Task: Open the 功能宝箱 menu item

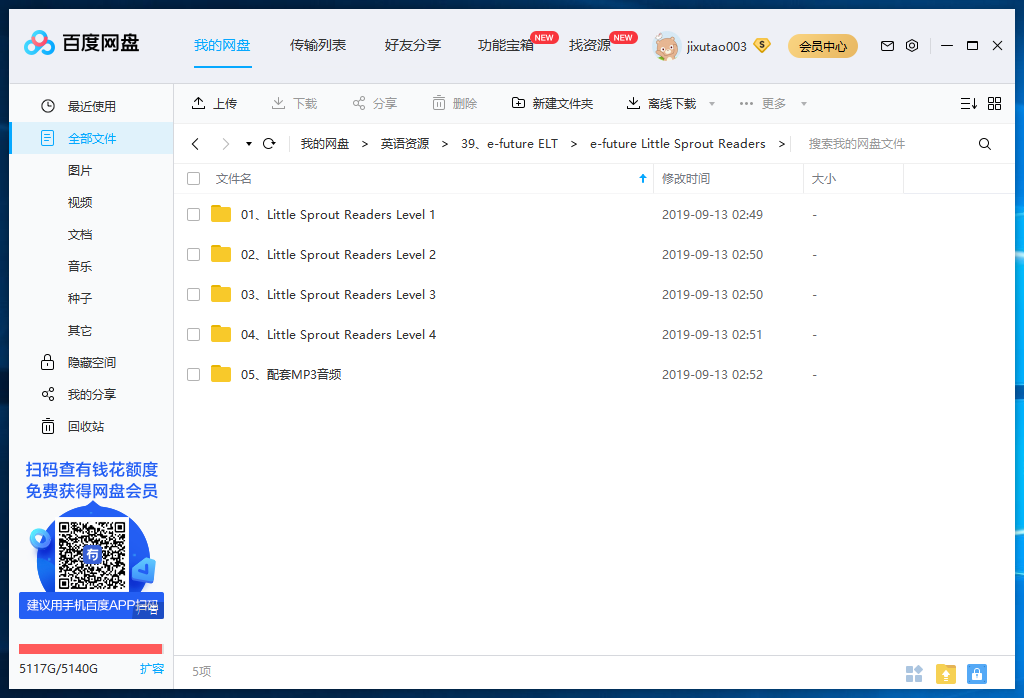Action: pyautogui.click(x=505, y=45)
